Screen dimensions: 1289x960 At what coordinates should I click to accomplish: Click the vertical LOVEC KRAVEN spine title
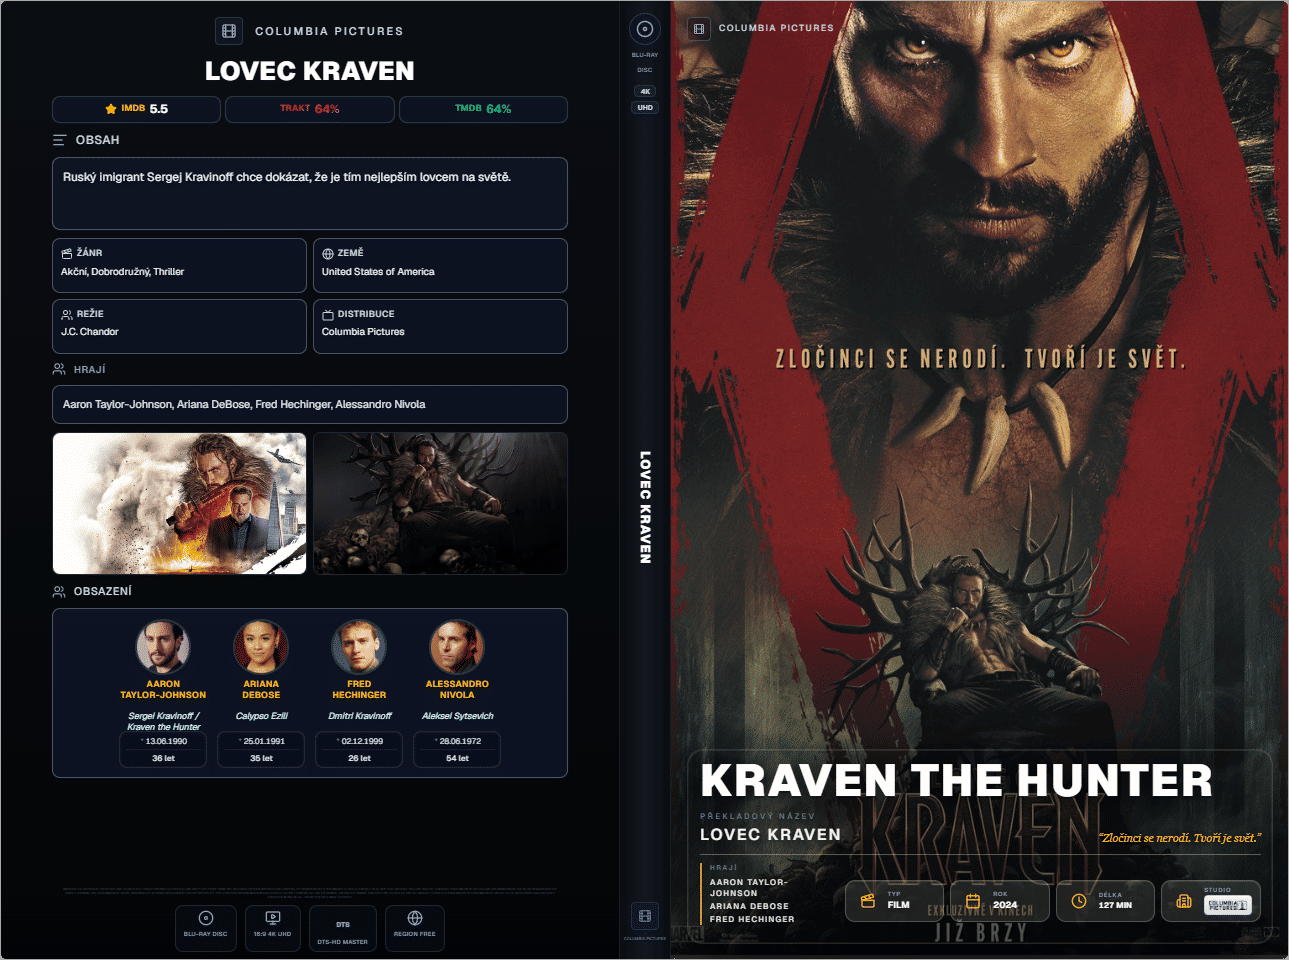645,507
